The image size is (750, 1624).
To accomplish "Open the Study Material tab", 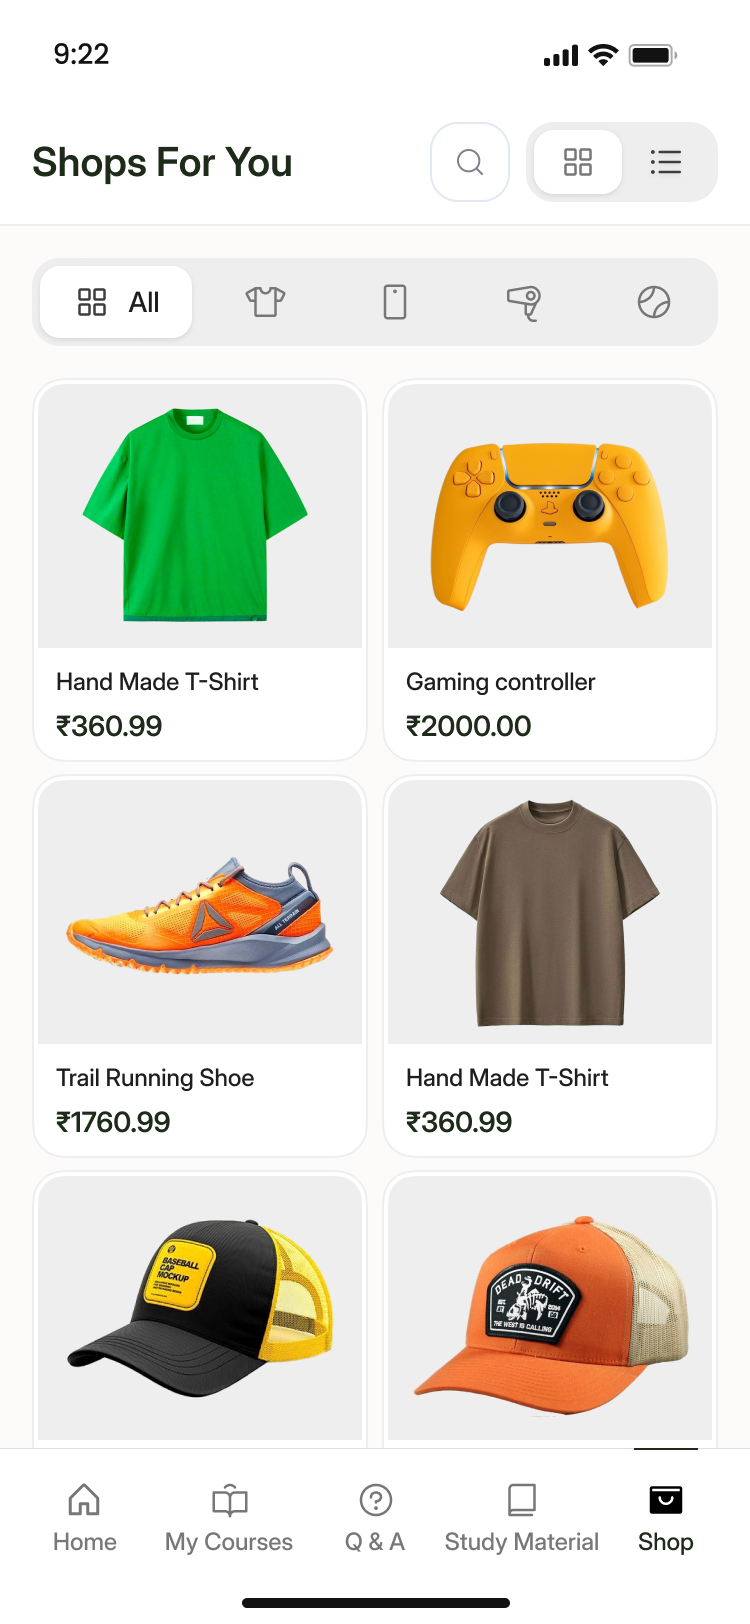I will [522, 1517].
